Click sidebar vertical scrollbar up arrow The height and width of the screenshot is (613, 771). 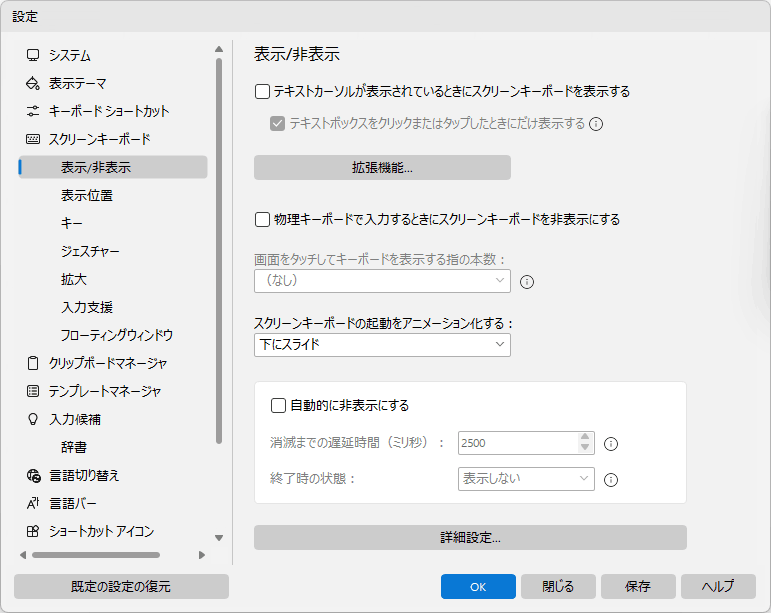[x=219, y=49]
